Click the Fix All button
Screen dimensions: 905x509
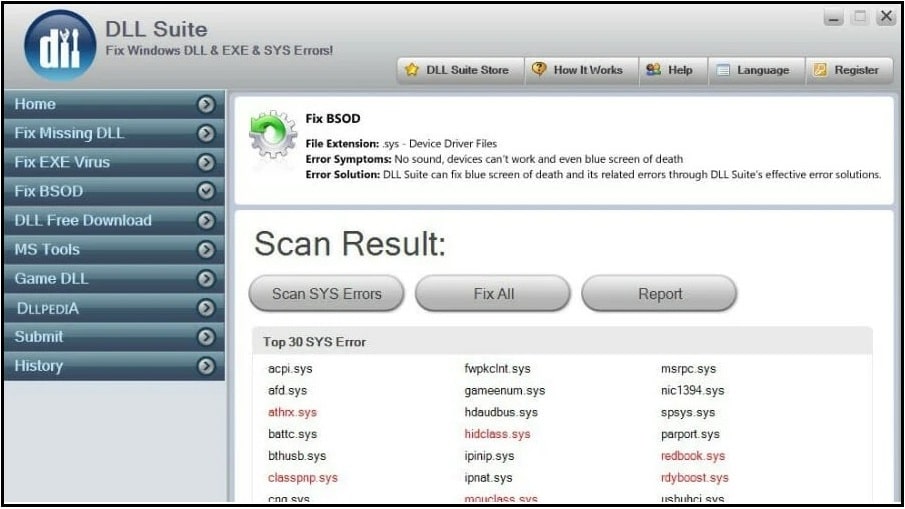[493, 294]
